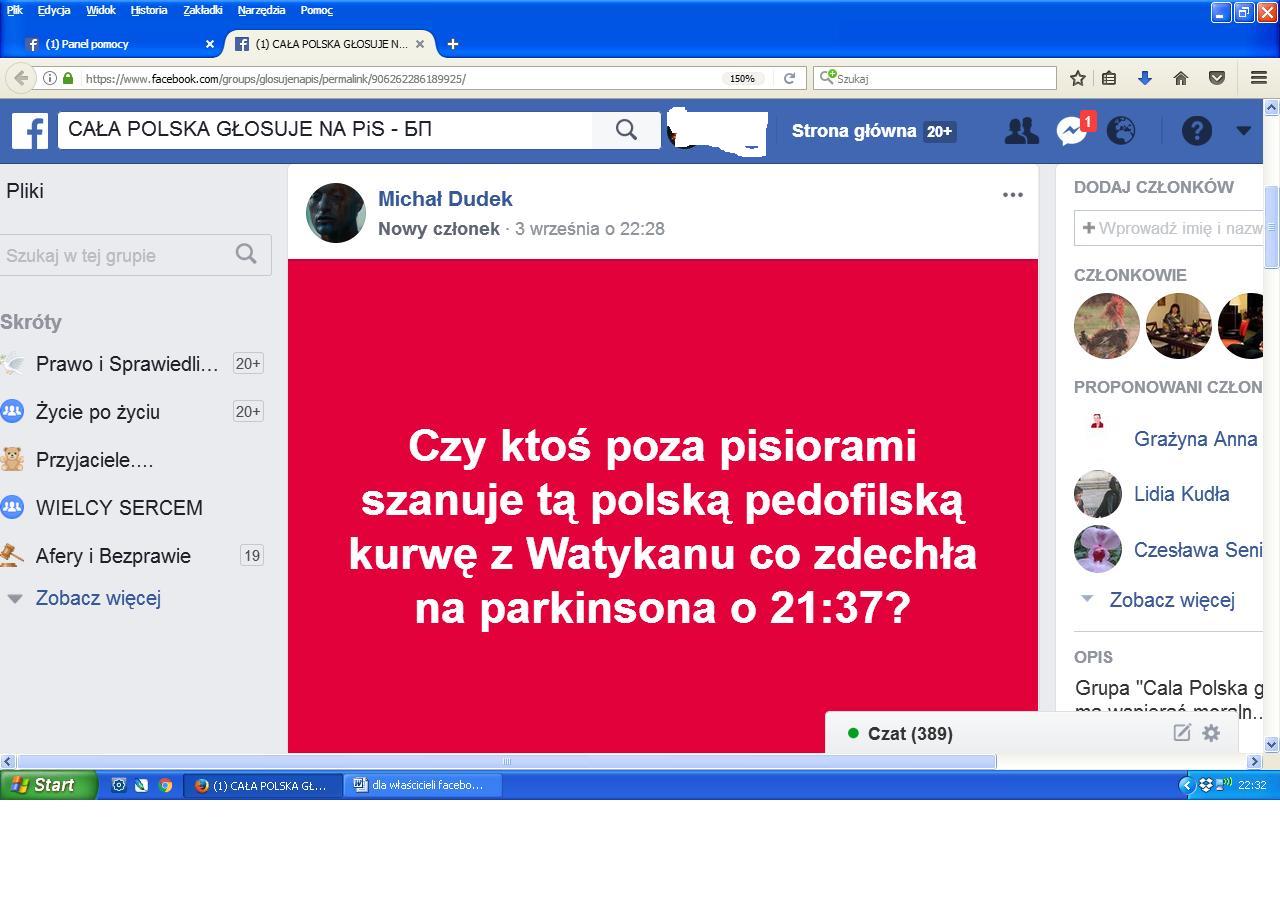Image resolution: width=1280 pixels, height=919 pixels.
Task: Expand the Facebook account dropdown arrow
Action: tap(1243, 131)
